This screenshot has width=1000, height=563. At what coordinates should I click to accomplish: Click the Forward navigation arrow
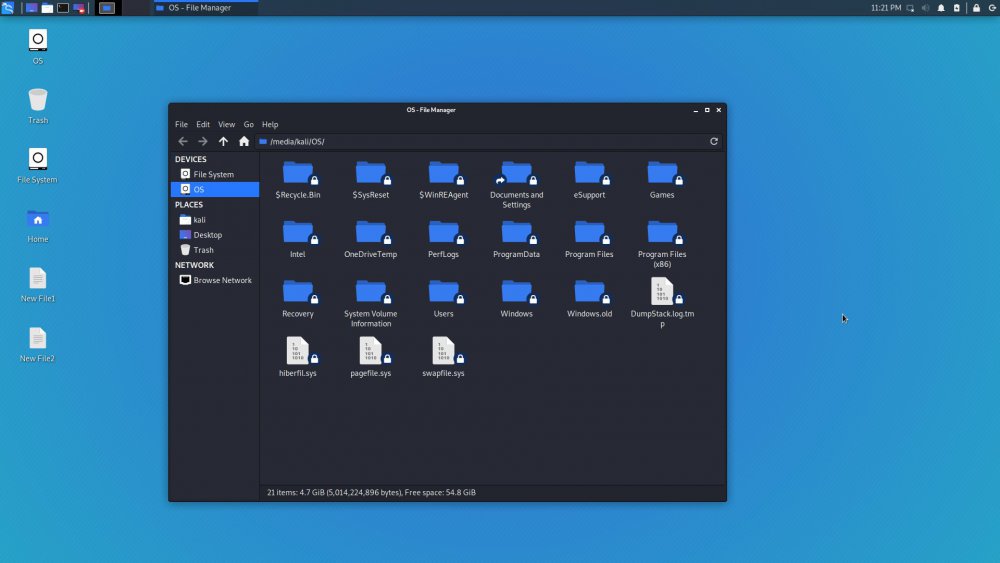(202, 141)
